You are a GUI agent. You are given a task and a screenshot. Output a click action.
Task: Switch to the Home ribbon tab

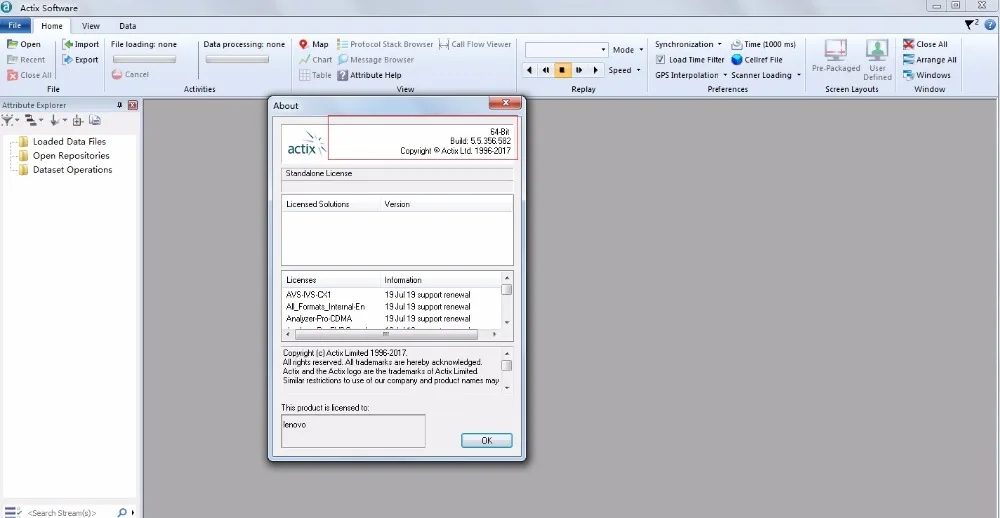(52, 26)
